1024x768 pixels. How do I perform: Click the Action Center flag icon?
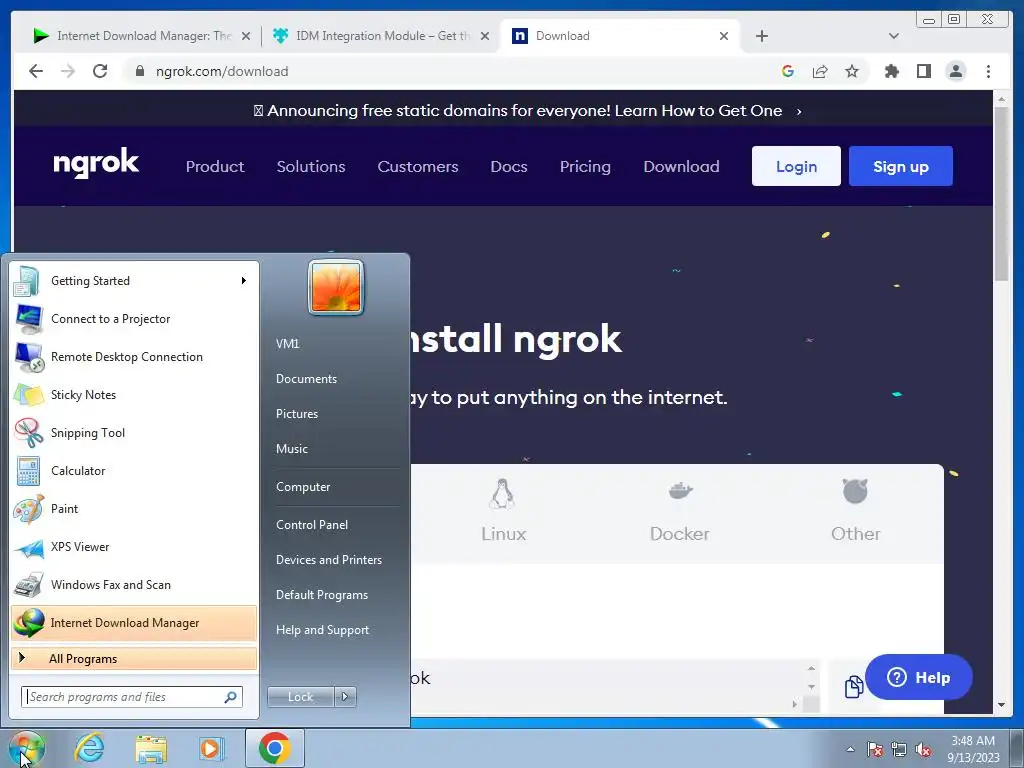(875, 749)
